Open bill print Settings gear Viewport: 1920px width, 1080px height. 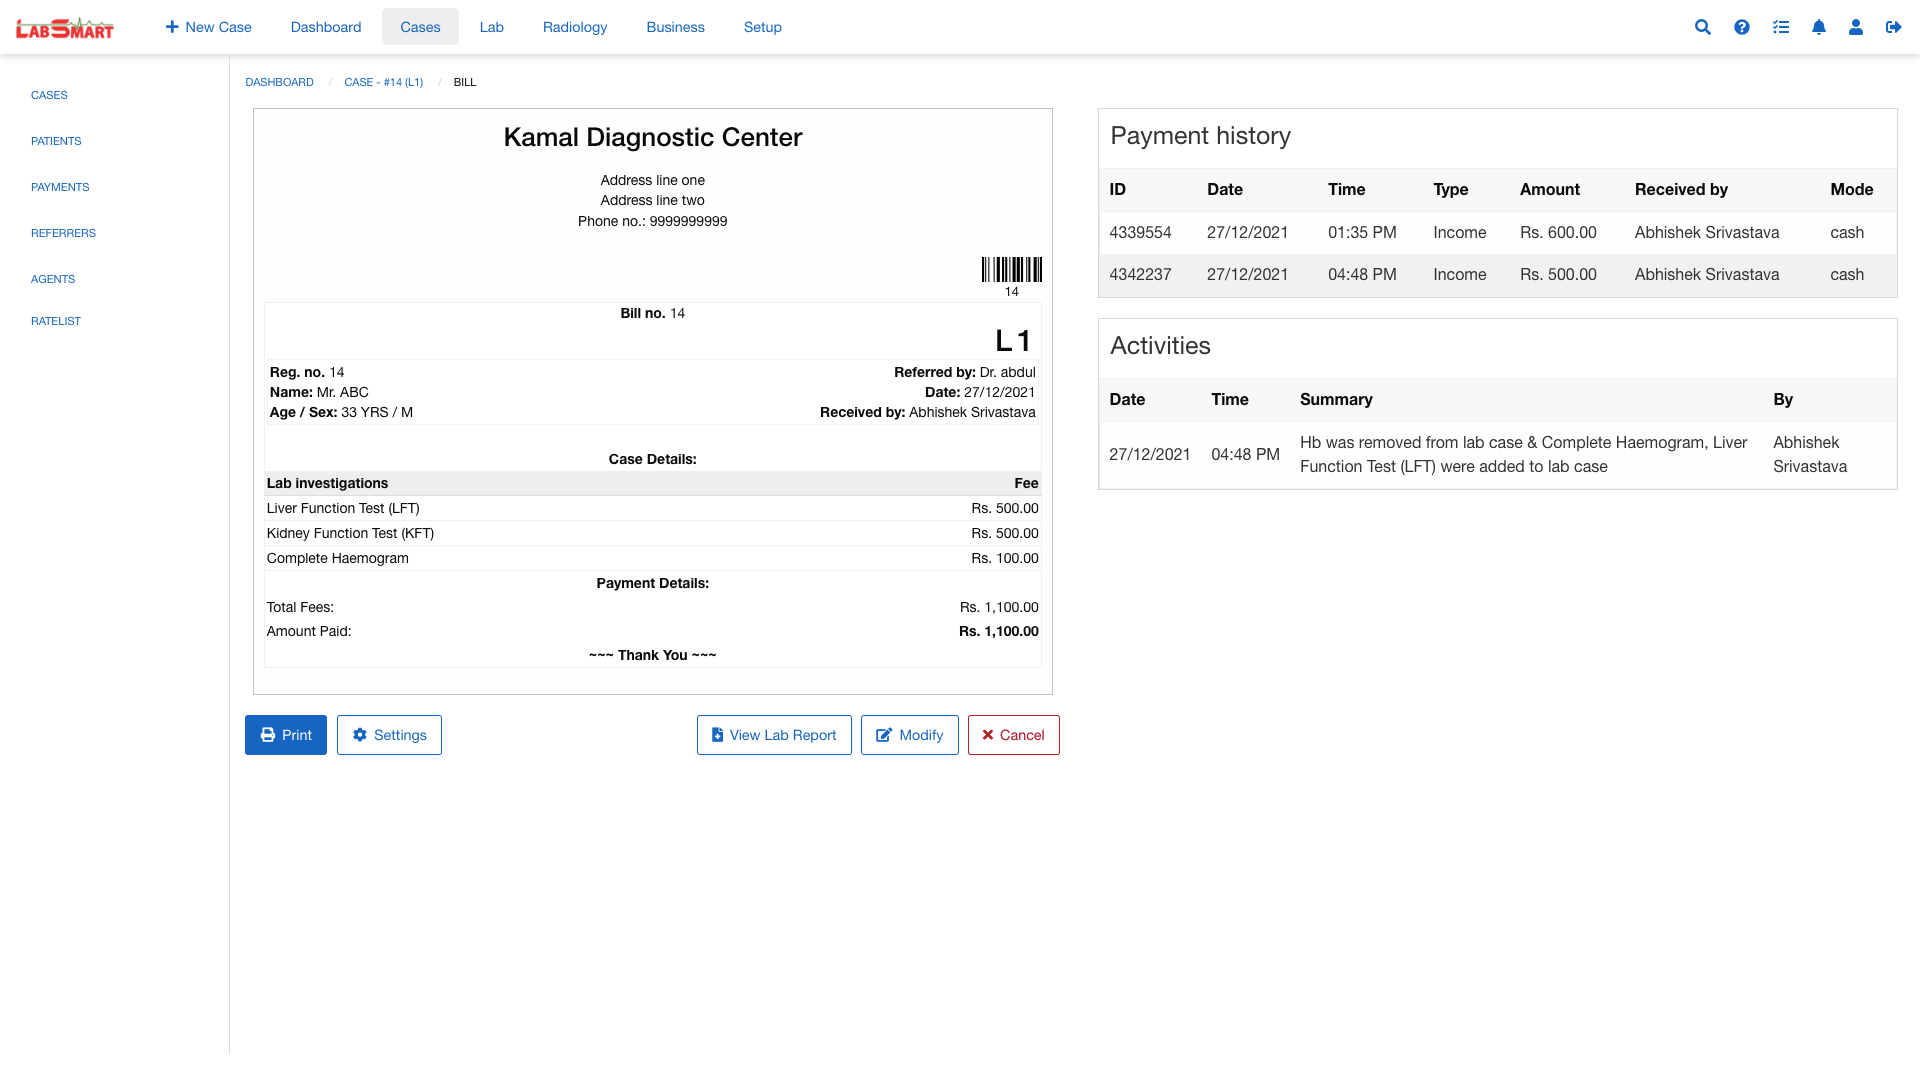[389, 734]
